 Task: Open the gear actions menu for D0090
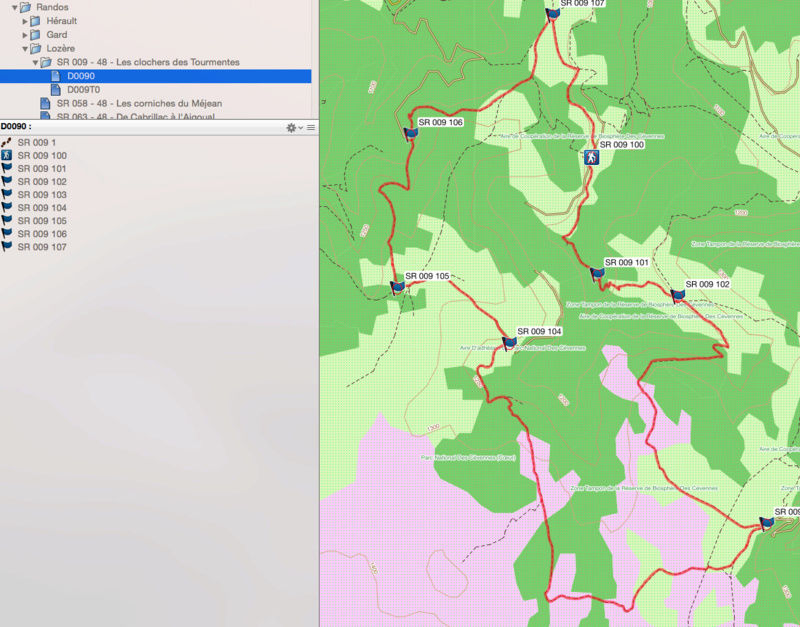(x=294, y=128)
